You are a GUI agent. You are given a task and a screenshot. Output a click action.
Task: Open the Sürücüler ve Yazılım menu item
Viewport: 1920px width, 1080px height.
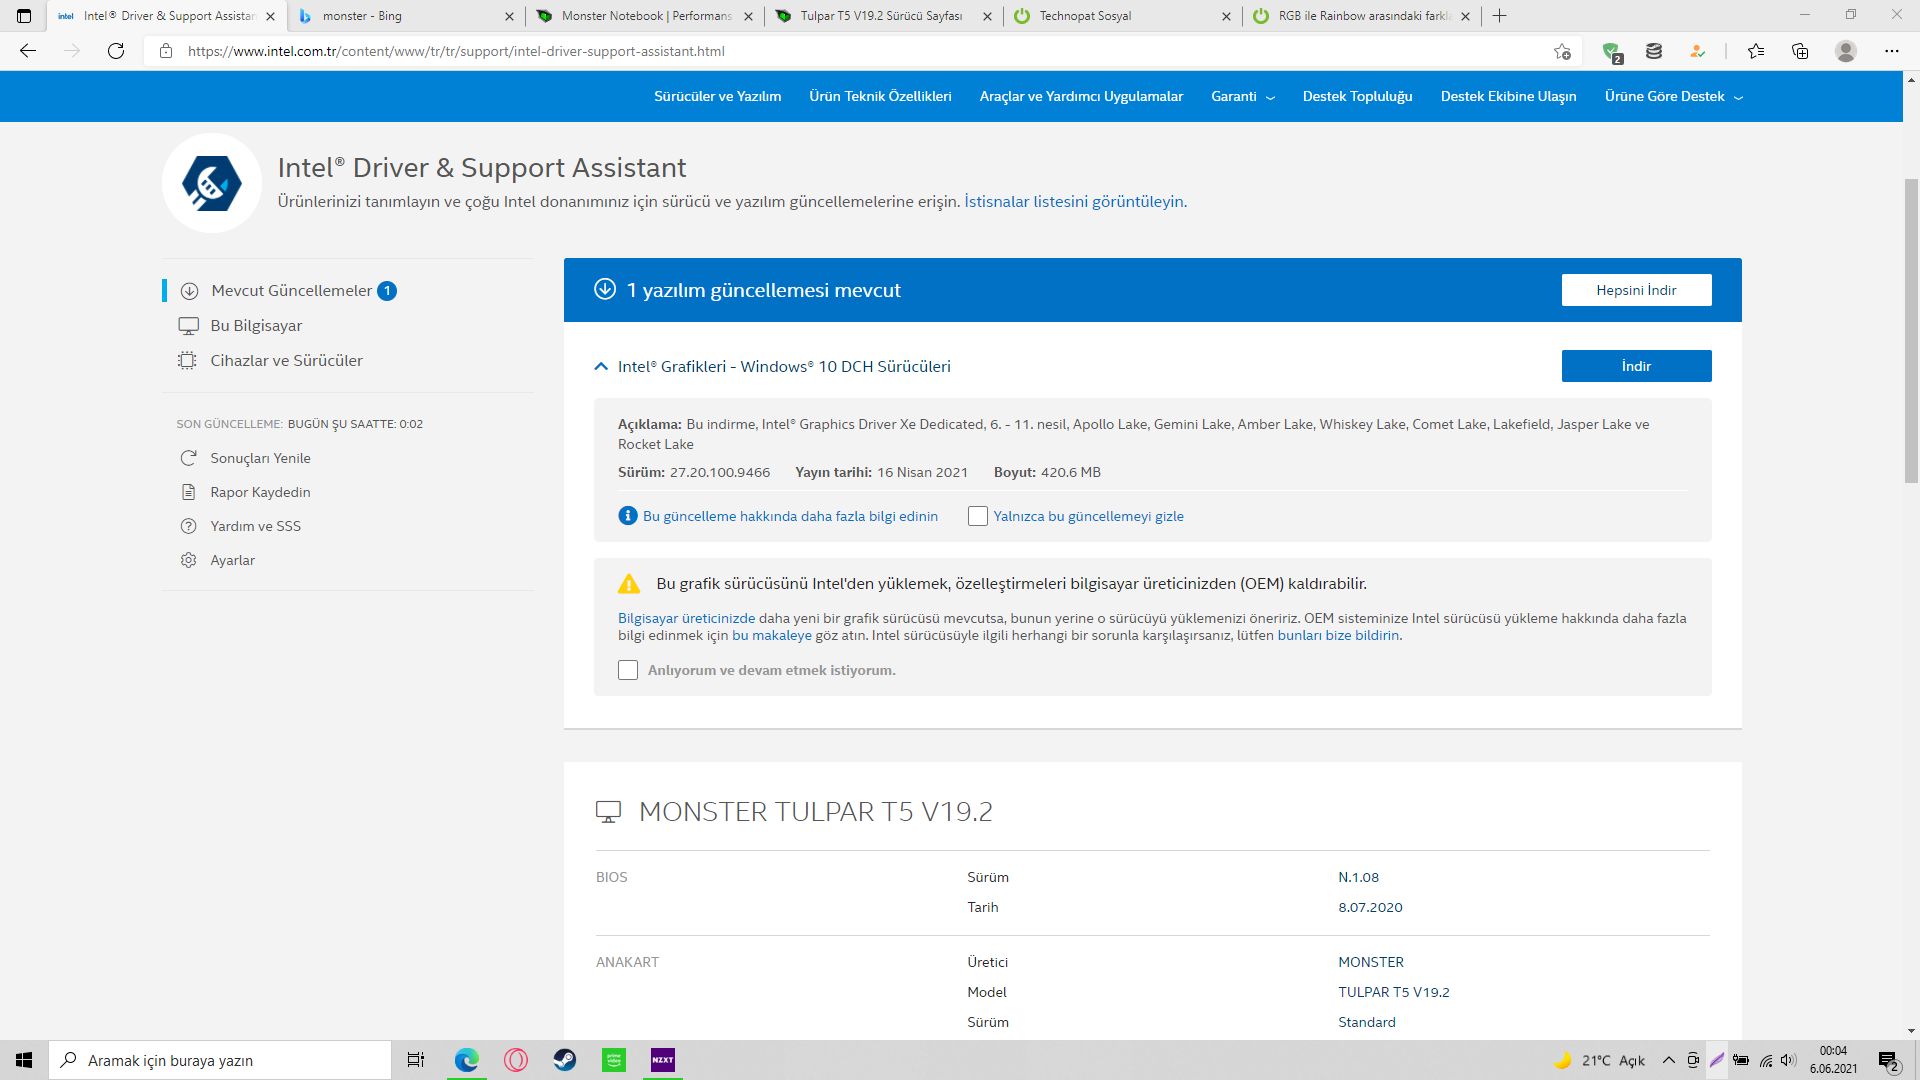point(717,97)
